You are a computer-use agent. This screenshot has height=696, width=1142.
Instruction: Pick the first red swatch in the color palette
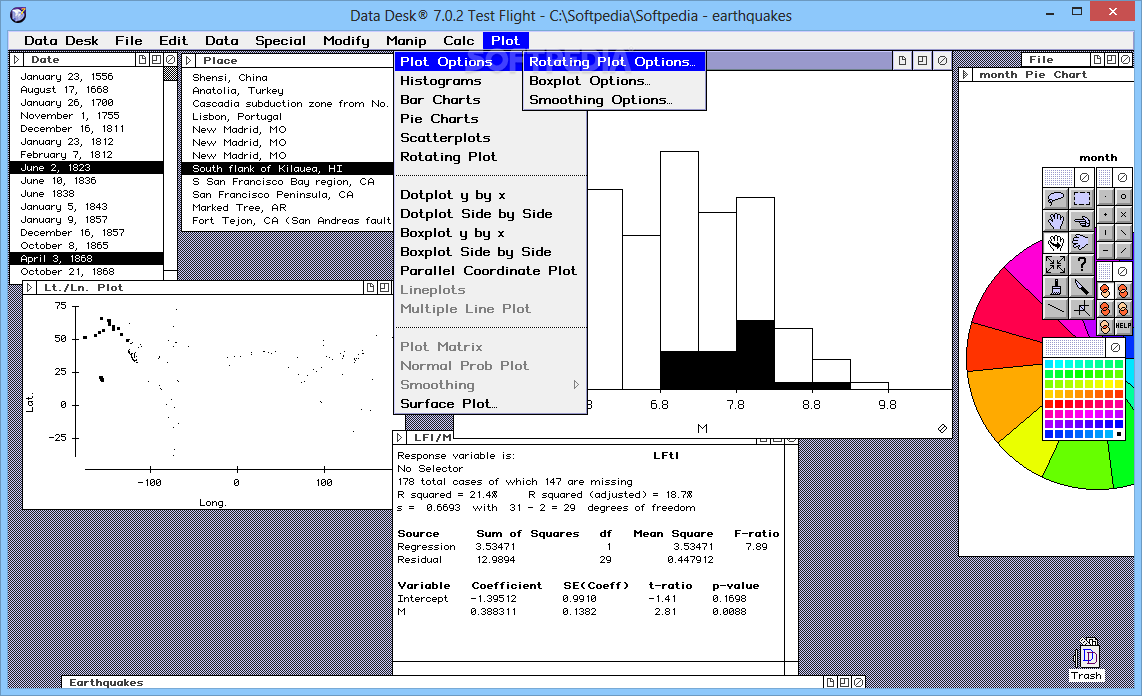tap(1049, 403)
